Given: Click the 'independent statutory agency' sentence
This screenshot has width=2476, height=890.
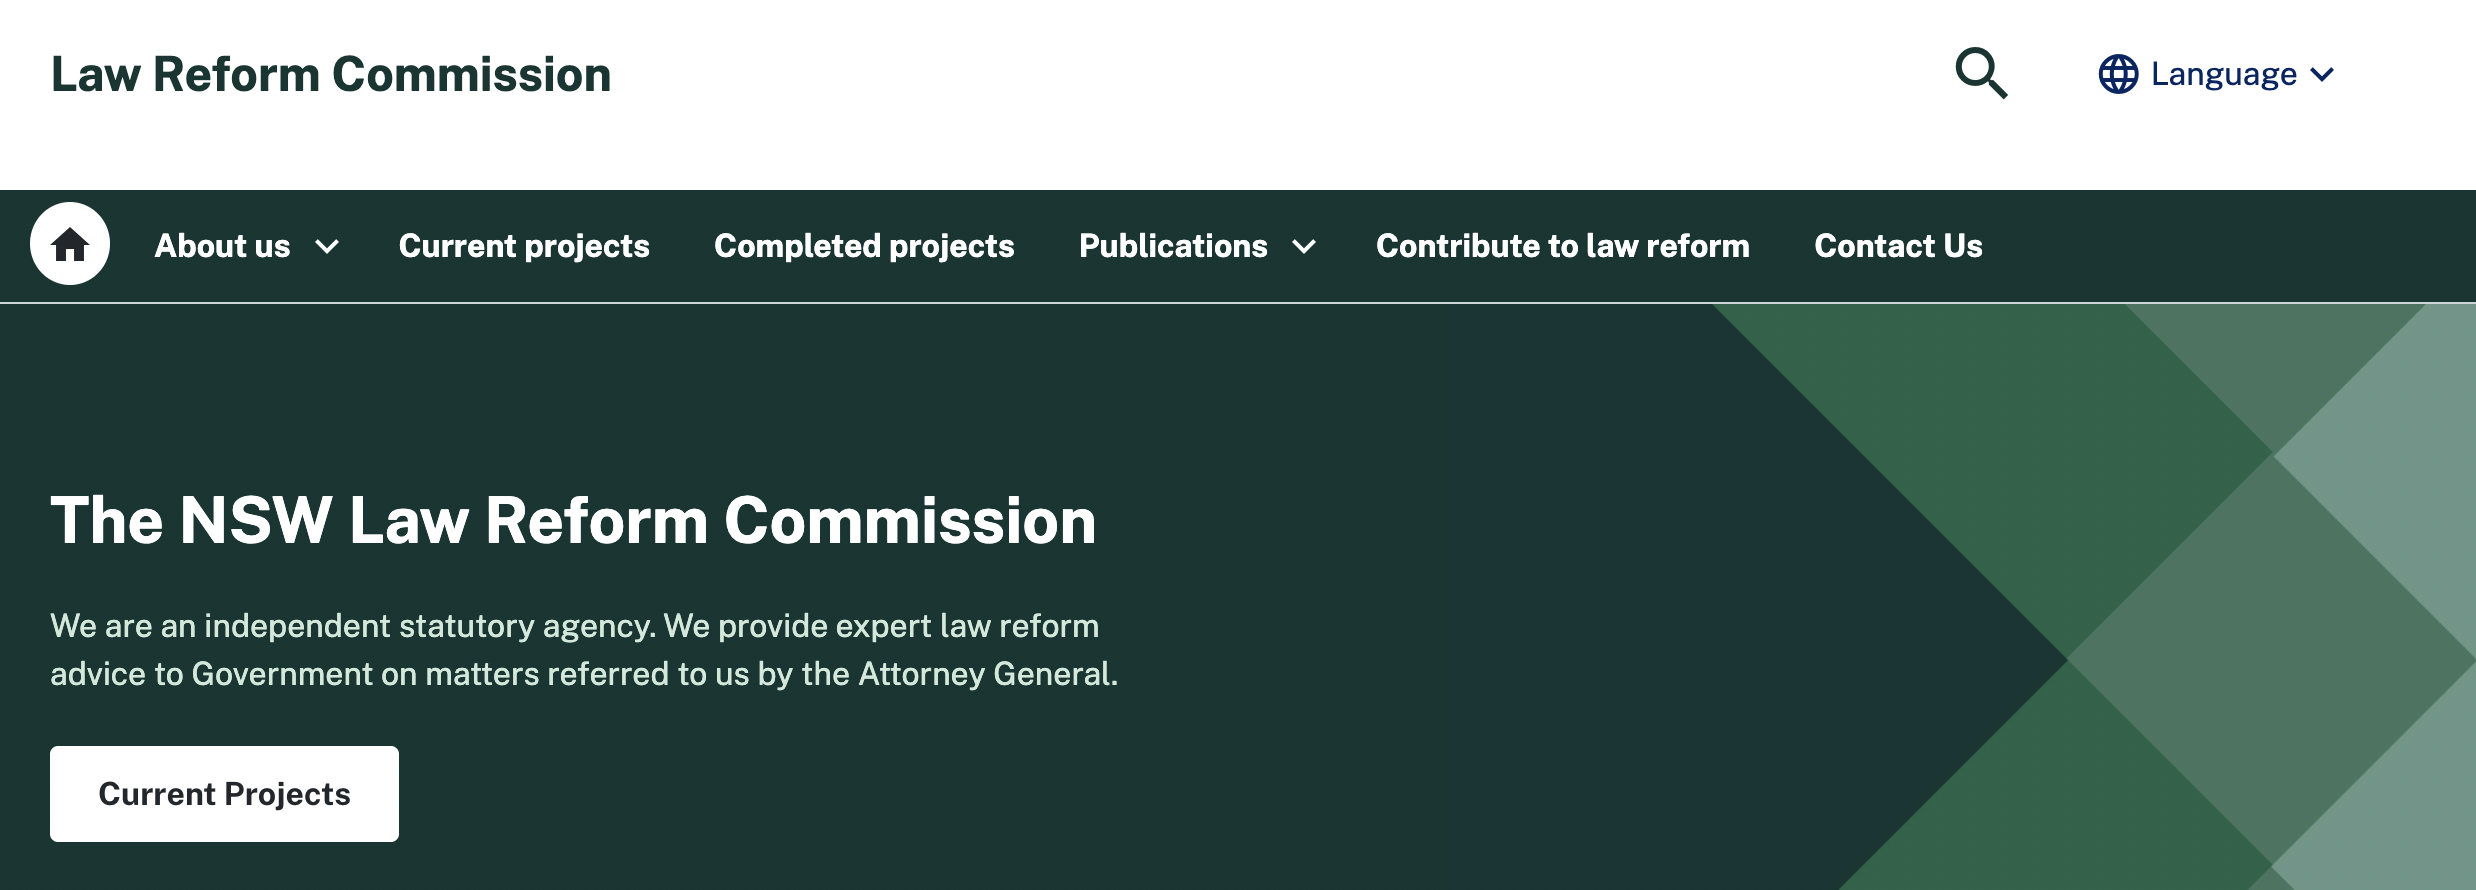Looking at the screenshot, I should coord(354,626).
